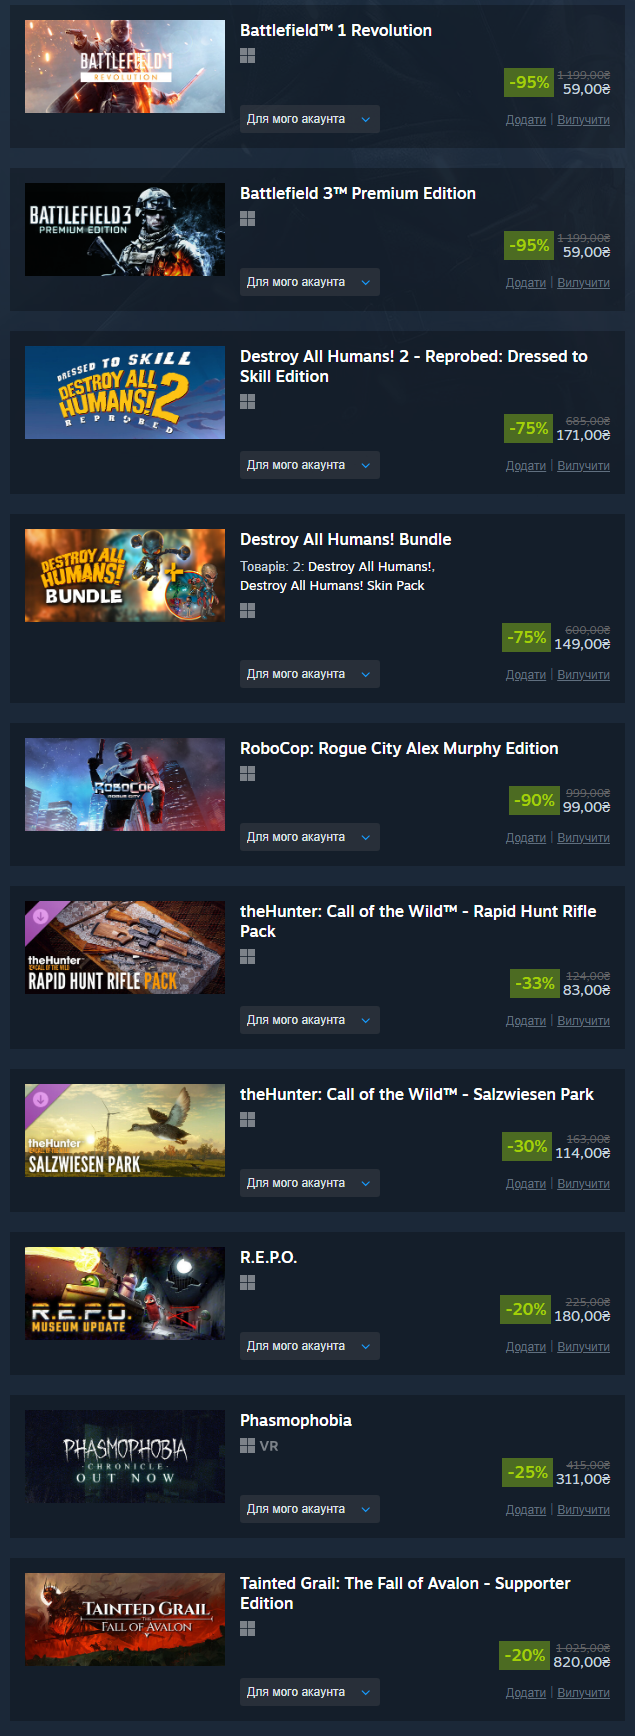Click the Windows icon under Battlefield 3 Premium Edition
The image size is (635, 1736).
[x=247, y=219]
